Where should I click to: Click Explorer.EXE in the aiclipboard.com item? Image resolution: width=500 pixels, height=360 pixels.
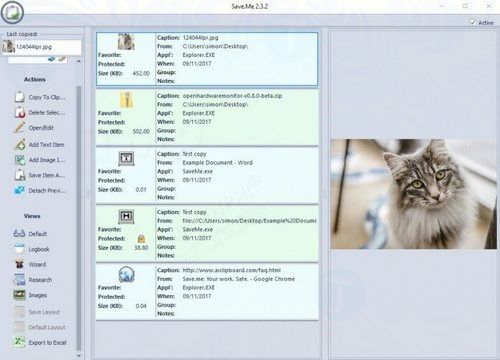(x=198, y=287)
